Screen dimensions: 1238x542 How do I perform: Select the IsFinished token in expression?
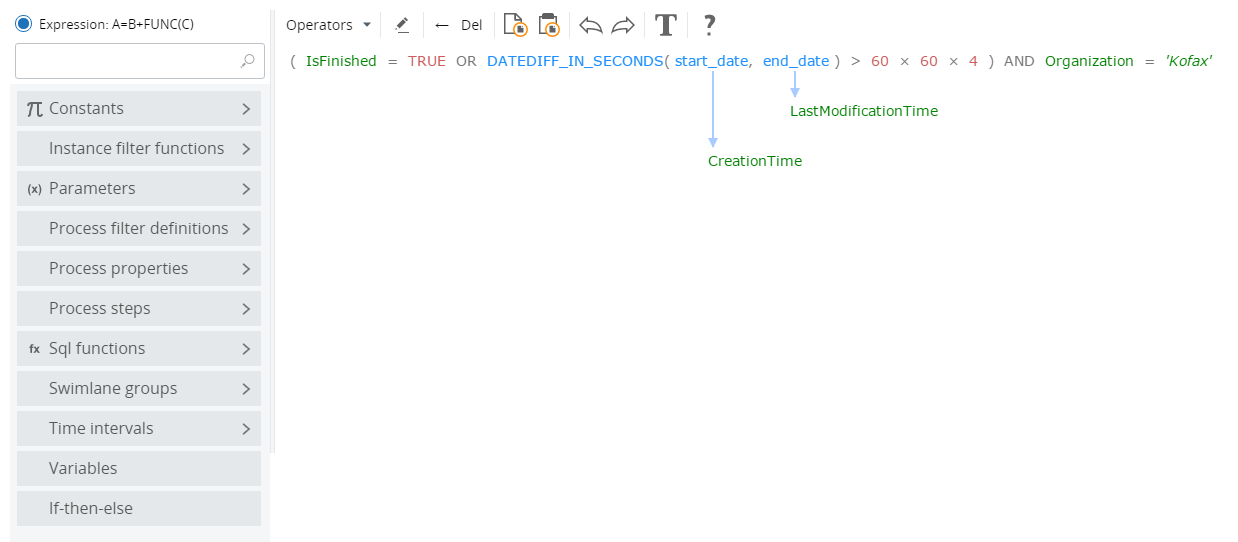(x=341, y=61)
